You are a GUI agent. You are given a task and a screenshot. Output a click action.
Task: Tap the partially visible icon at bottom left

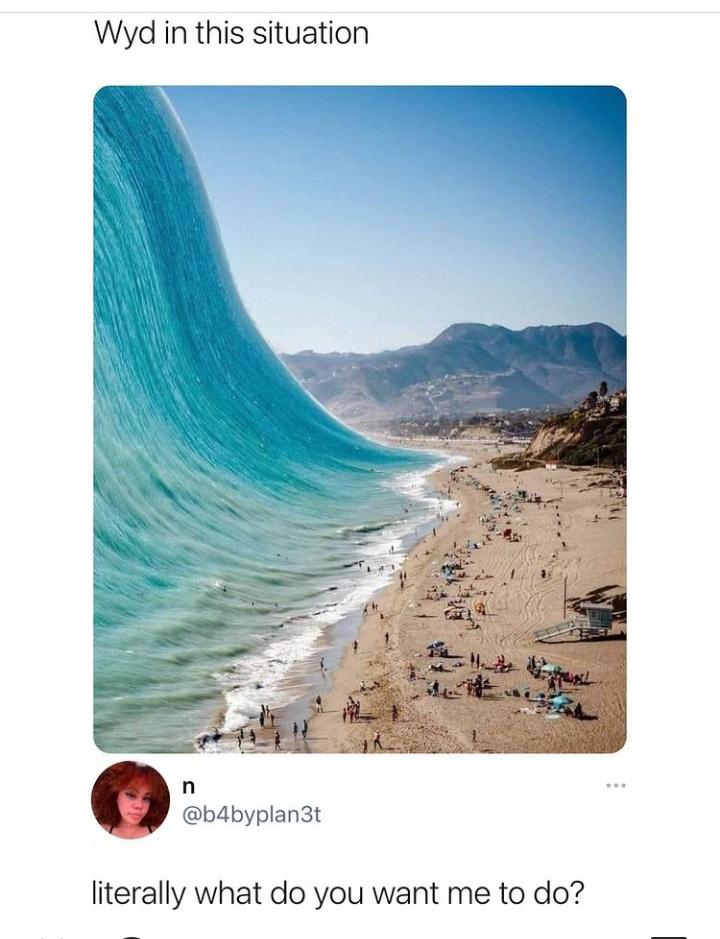(135, 935)
